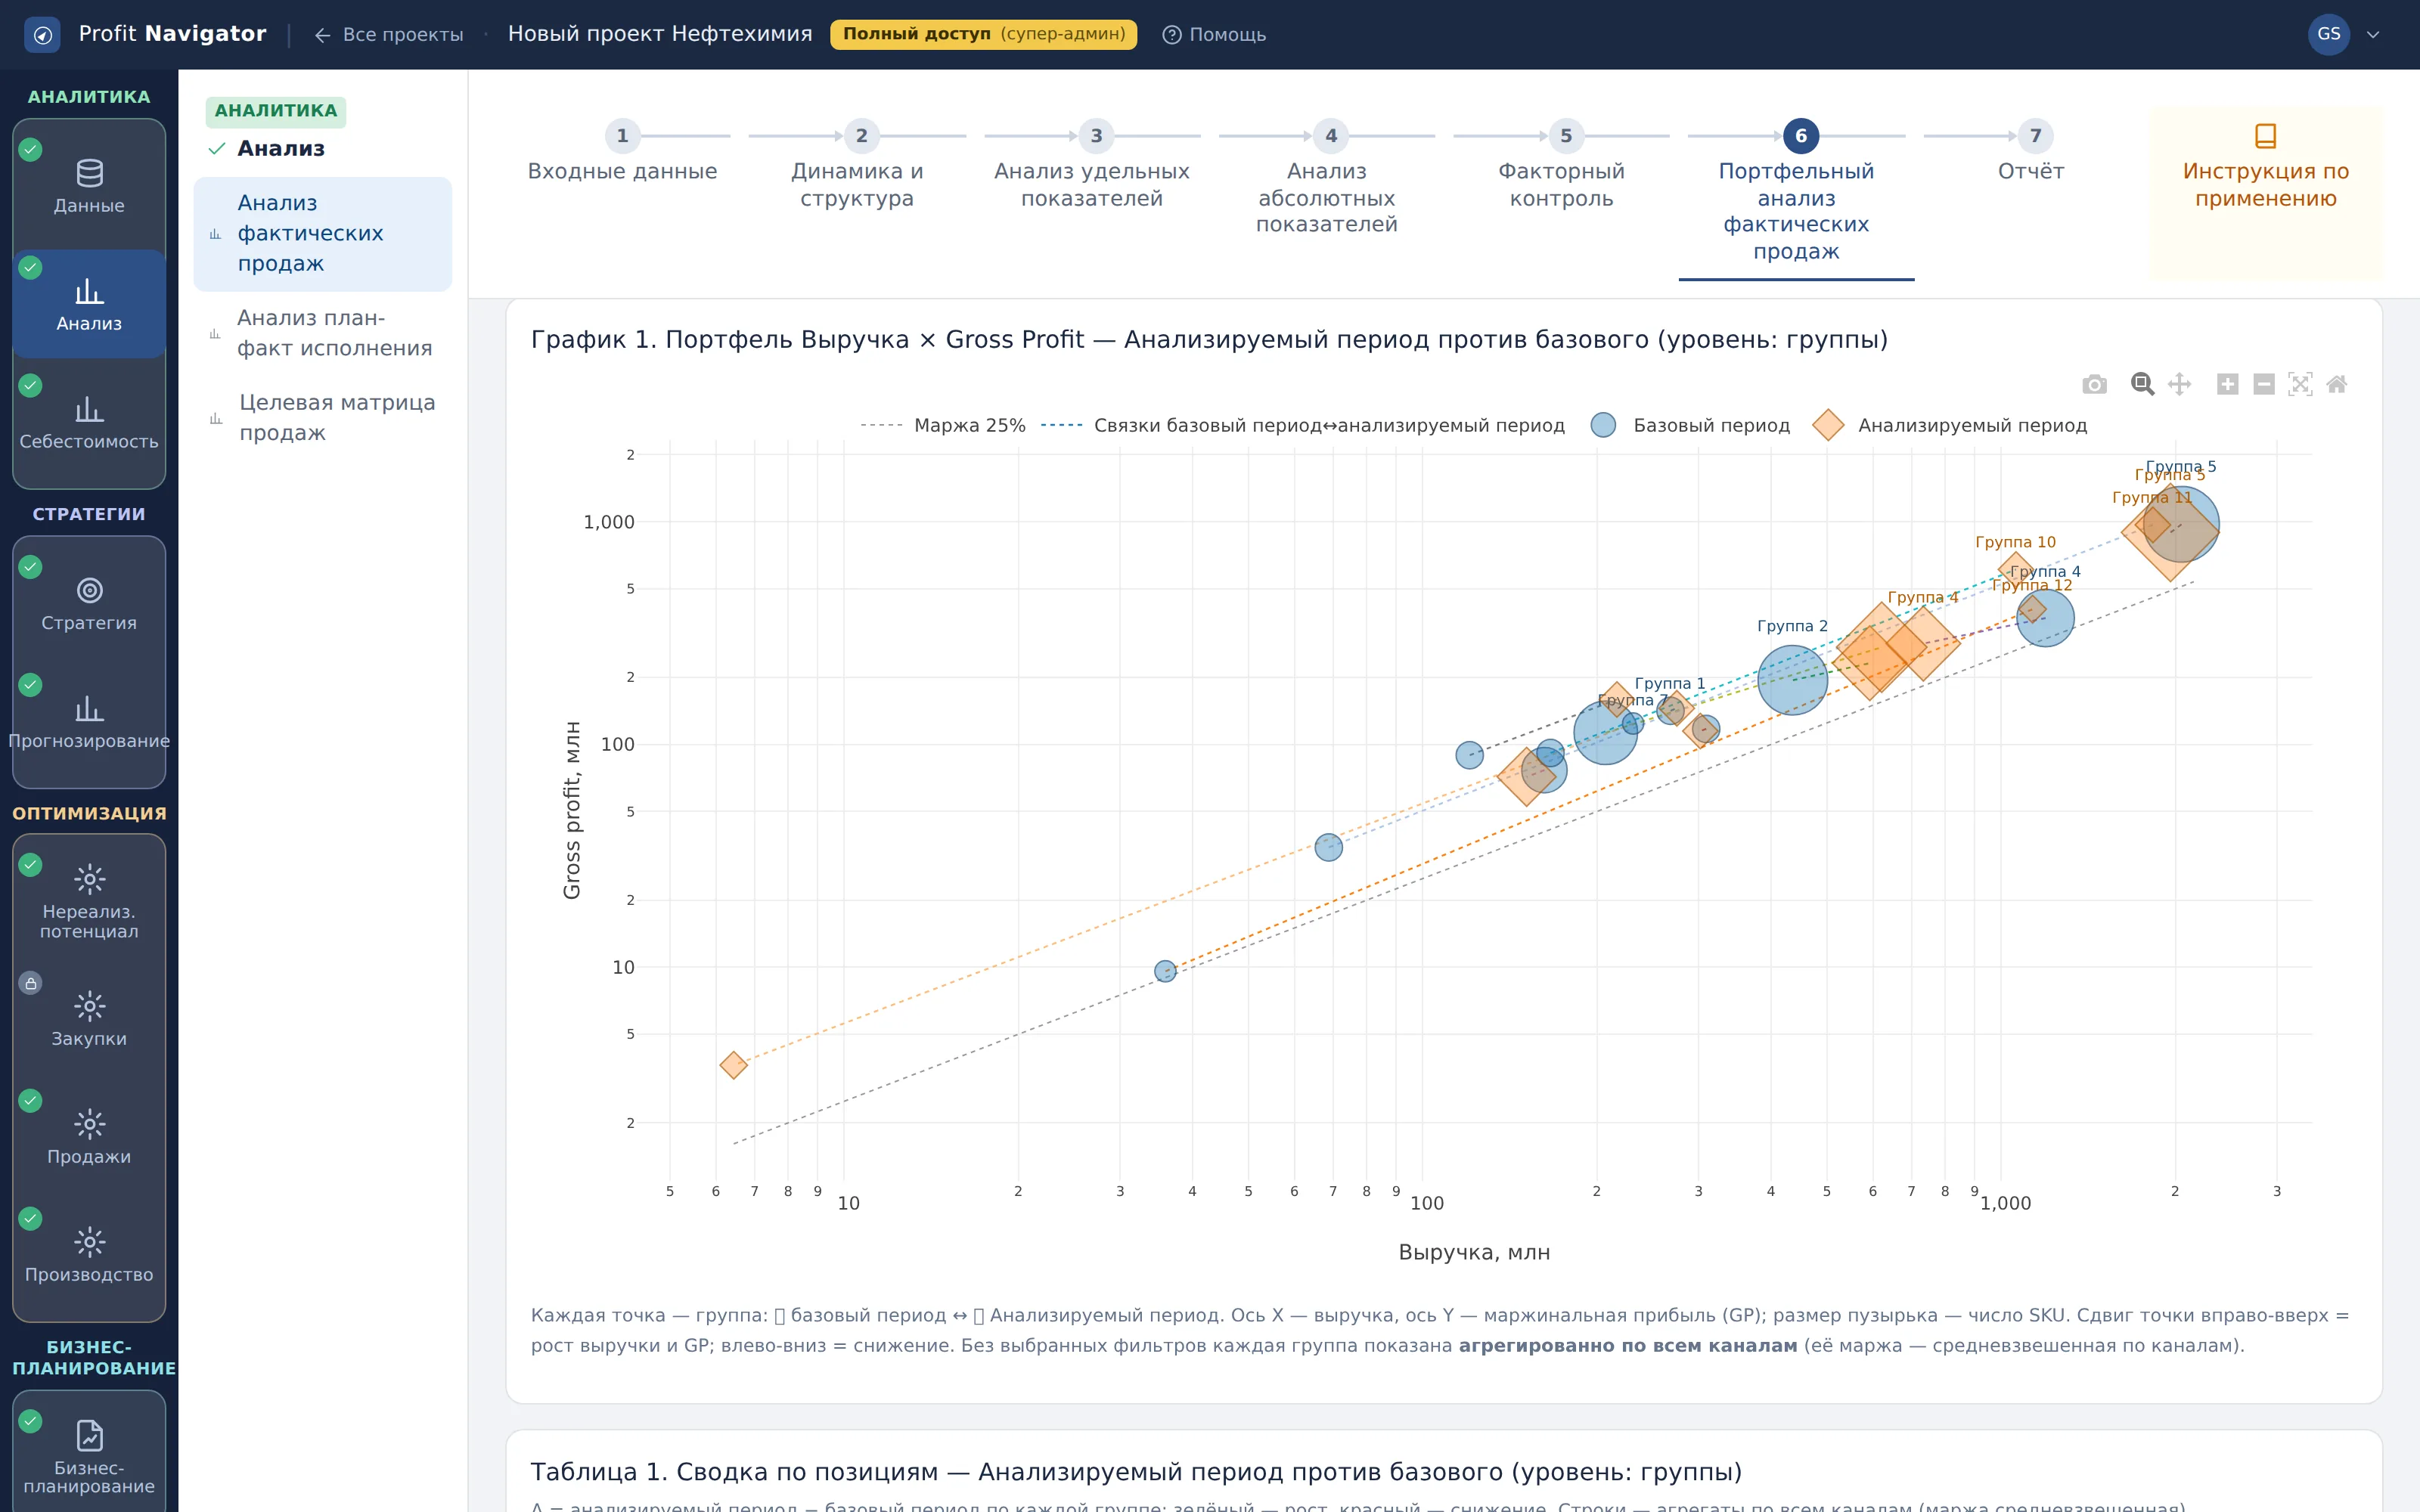Zoom out of the chart with minus icon
The width and height of the screenshot is (2420, 1512).
coord(2264,384)
